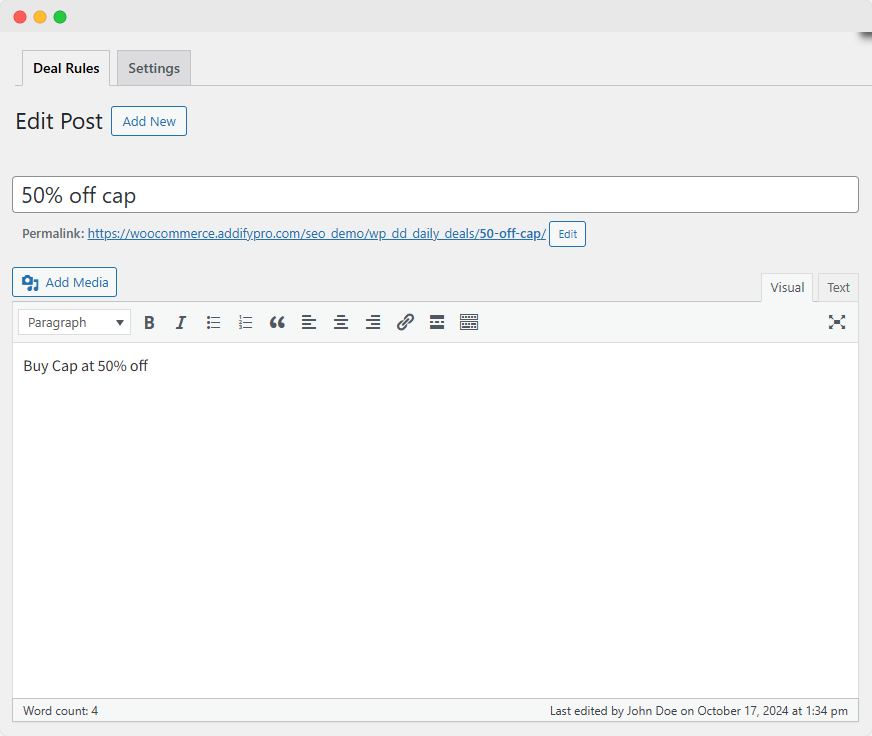Insert Read More tag

coord(437,322)
